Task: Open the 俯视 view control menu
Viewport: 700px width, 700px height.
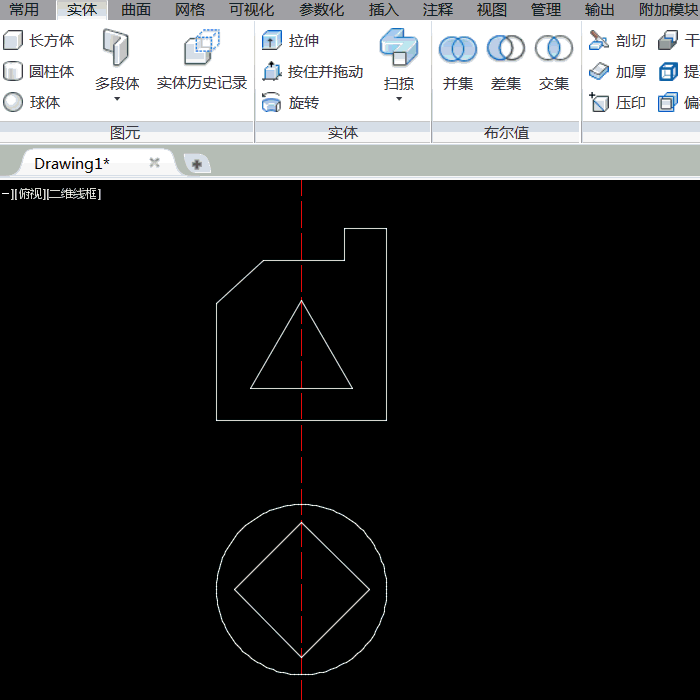Action: click(x=31, y=194)
